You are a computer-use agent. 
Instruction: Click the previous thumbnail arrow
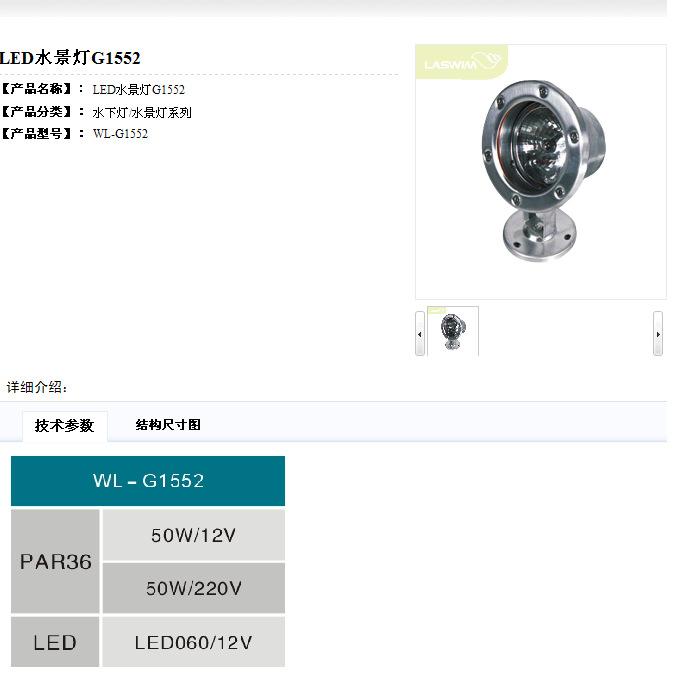click(419, 334)
